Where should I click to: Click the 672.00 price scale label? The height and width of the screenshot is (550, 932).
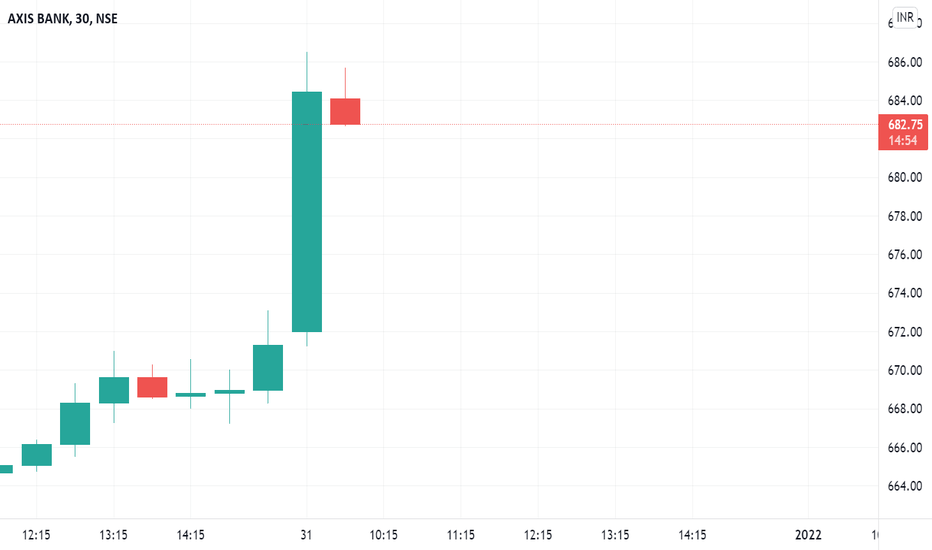(905, 332)
